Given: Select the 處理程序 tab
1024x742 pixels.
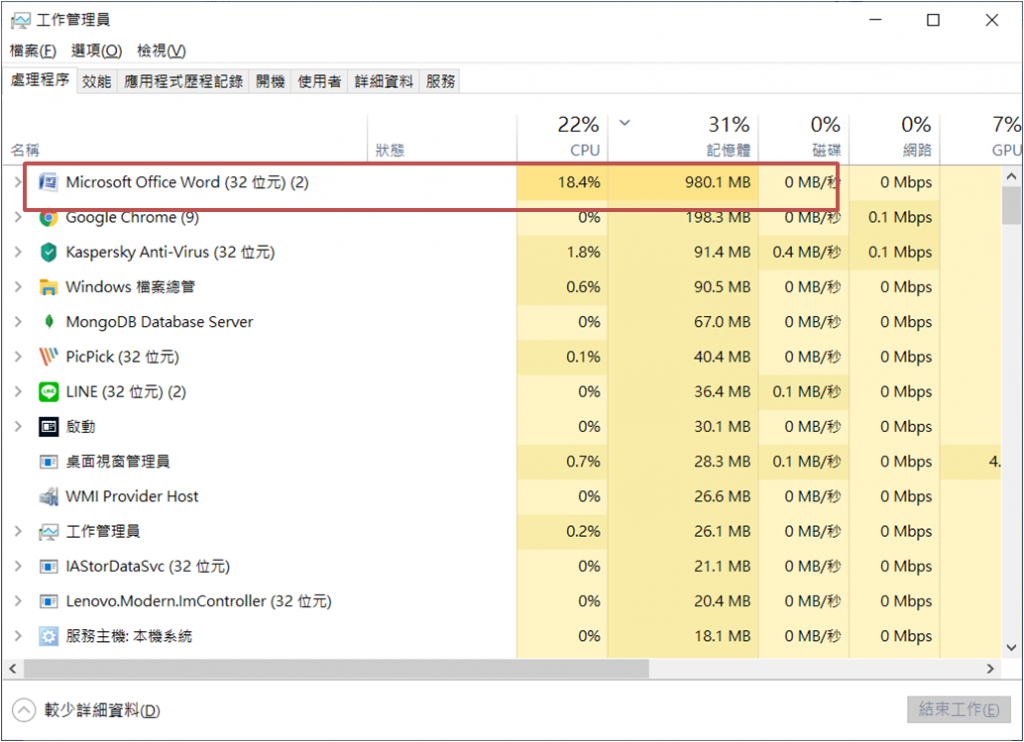Looking at the screenshot, I should [x=40, y=80].
